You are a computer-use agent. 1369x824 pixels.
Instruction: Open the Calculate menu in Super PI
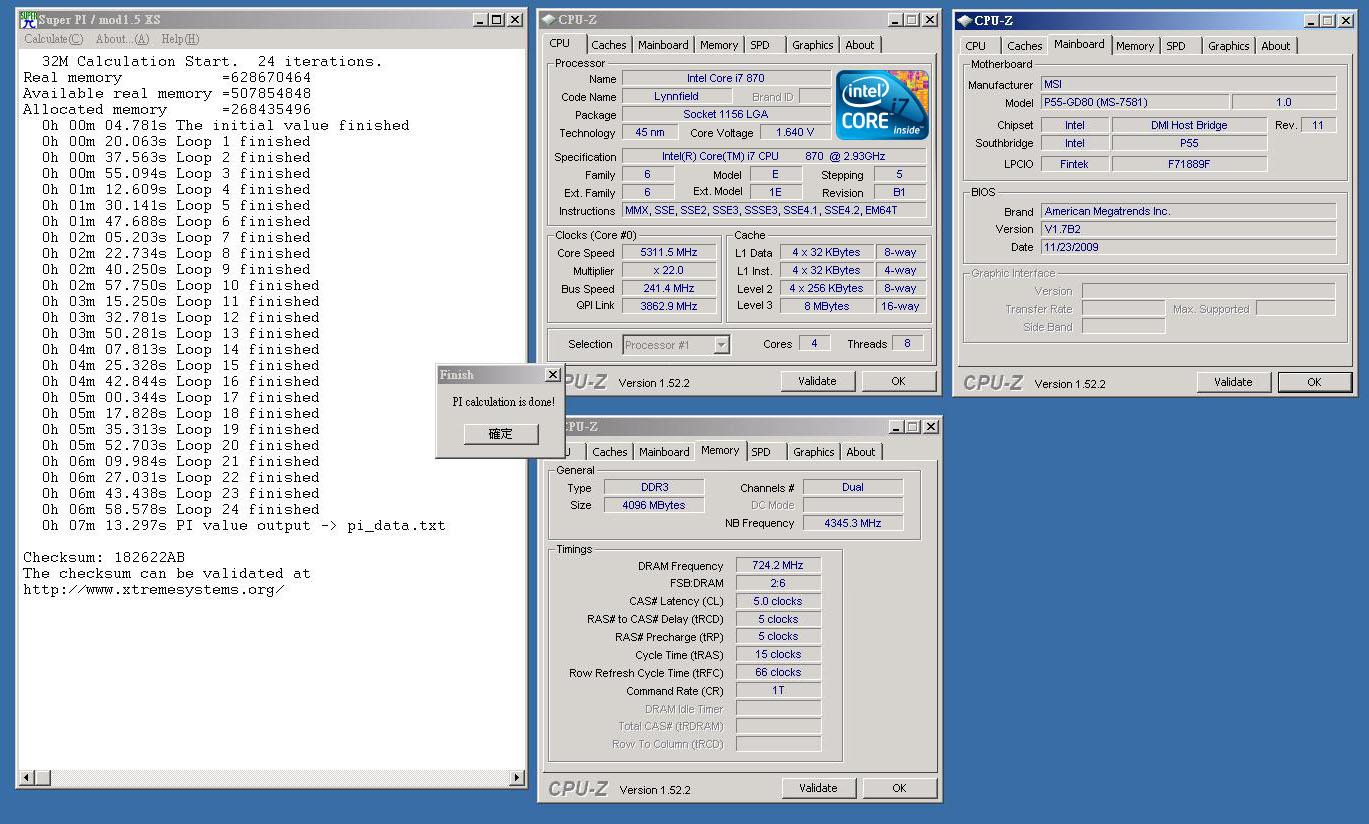click(x=53, y=39)
